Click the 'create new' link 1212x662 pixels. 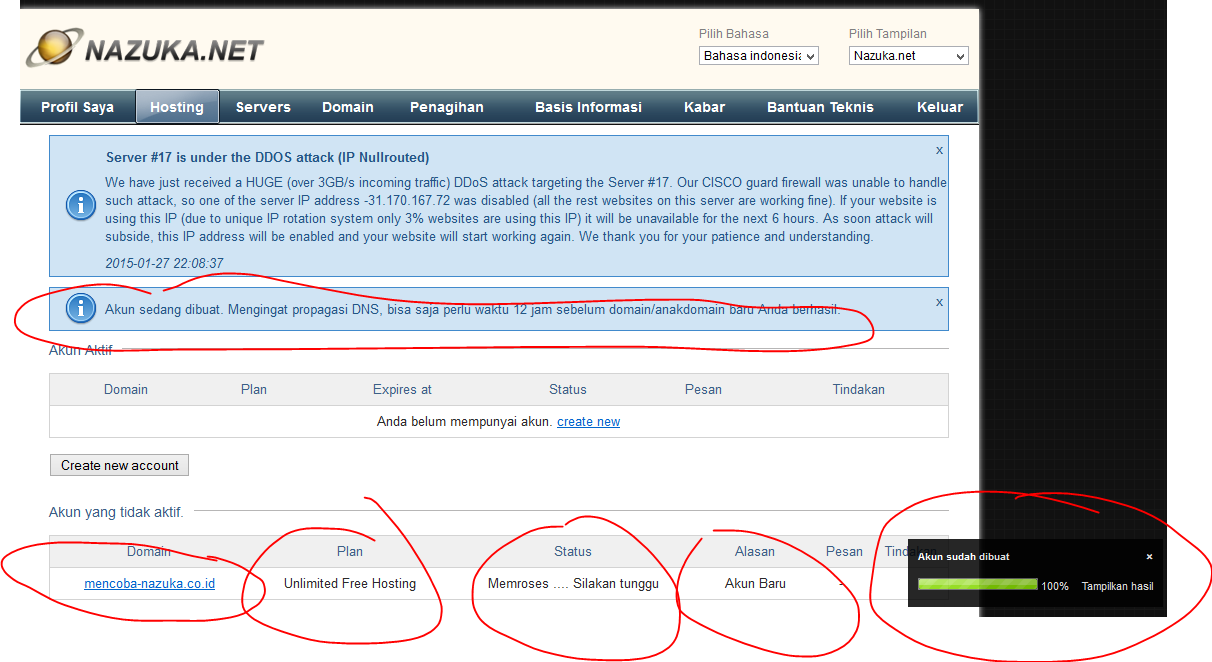pos(588,422)
